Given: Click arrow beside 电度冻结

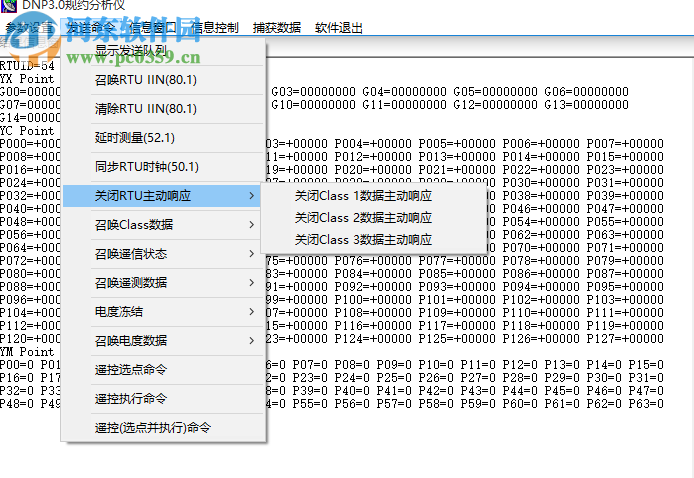Looking at the screenshot, I should 251,312.
